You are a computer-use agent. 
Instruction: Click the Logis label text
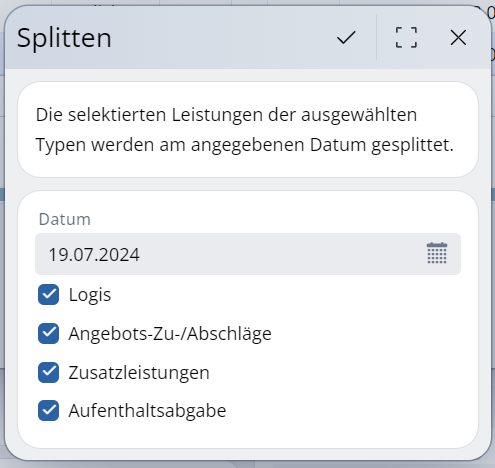pyautogui.click(x=90, y=295)
